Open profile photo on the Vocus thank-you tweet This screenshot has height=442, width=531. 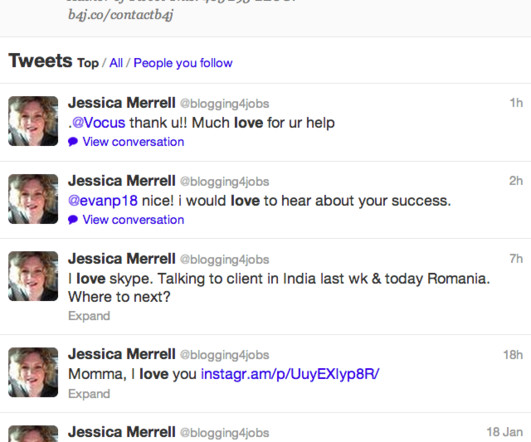coord(33,121)
